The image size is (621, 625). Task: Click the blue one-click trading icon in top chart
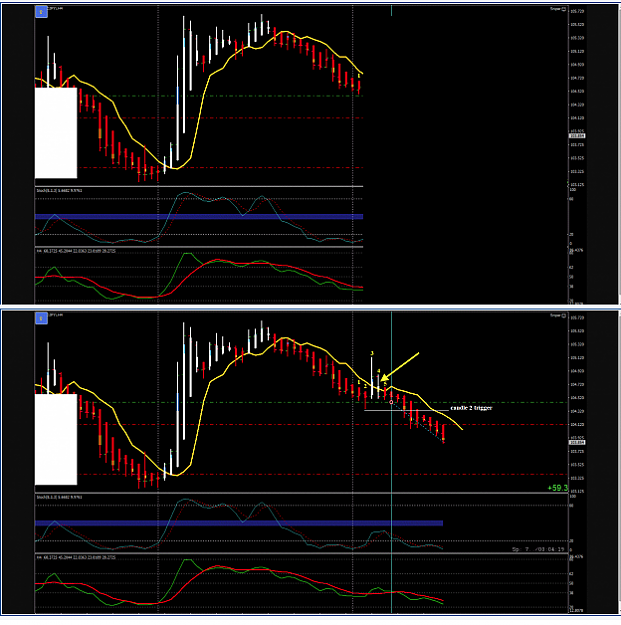(x=41, y=12)
